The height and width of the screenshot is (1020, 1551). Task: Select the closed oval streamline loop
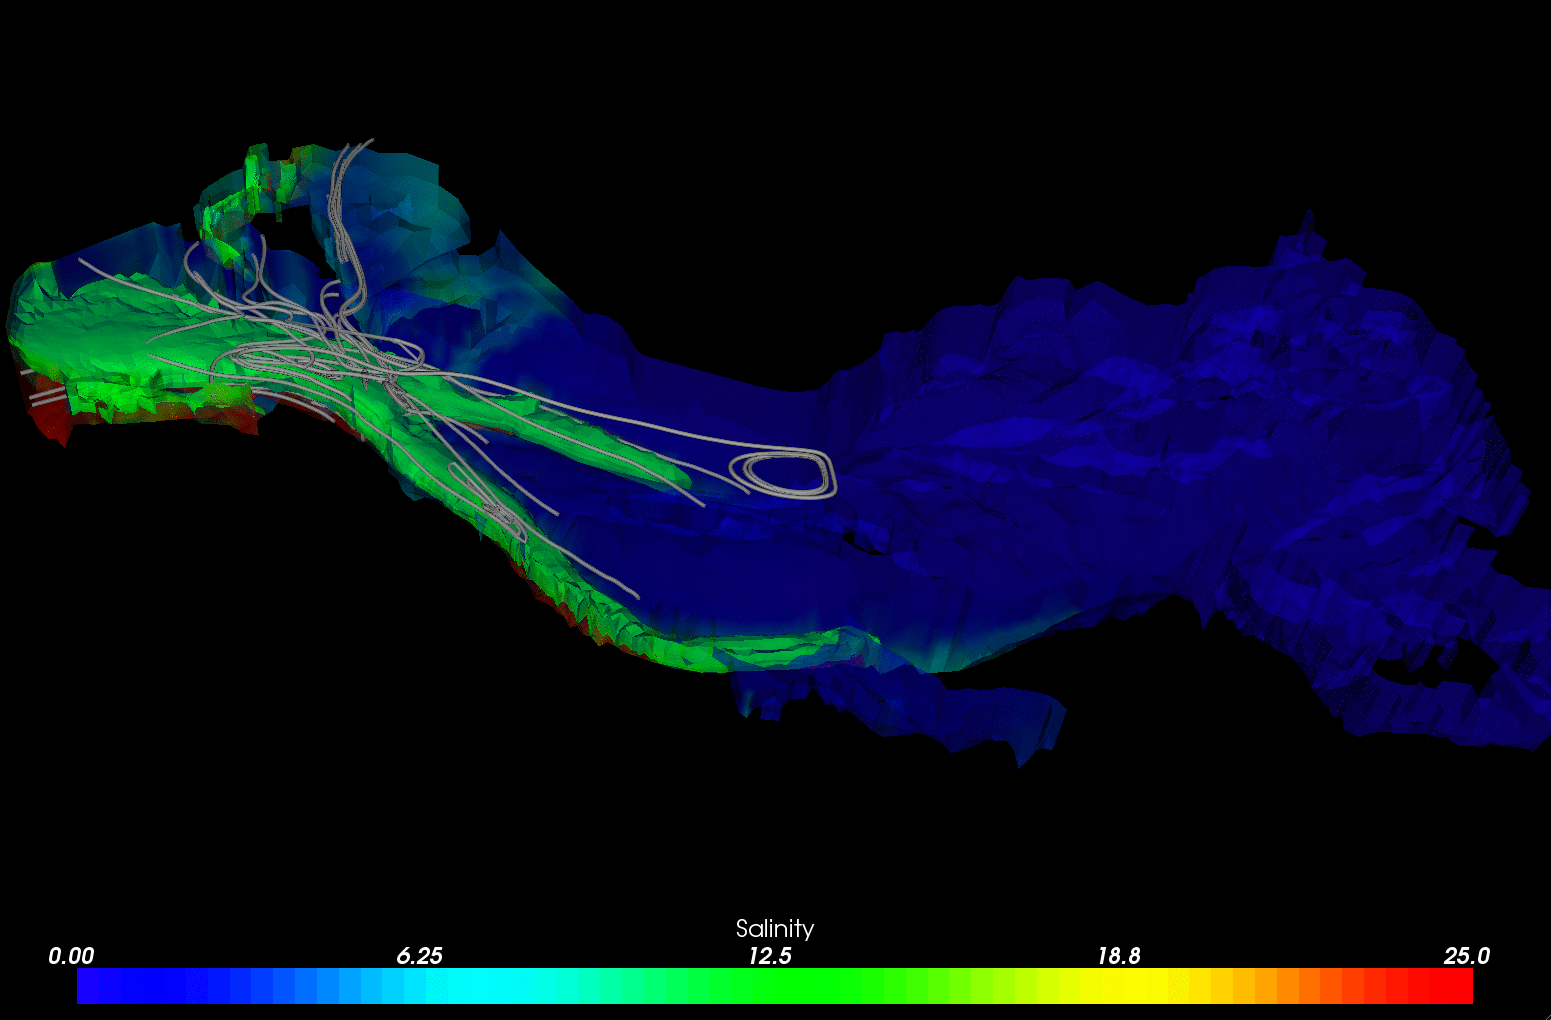[x=783, y=473]
